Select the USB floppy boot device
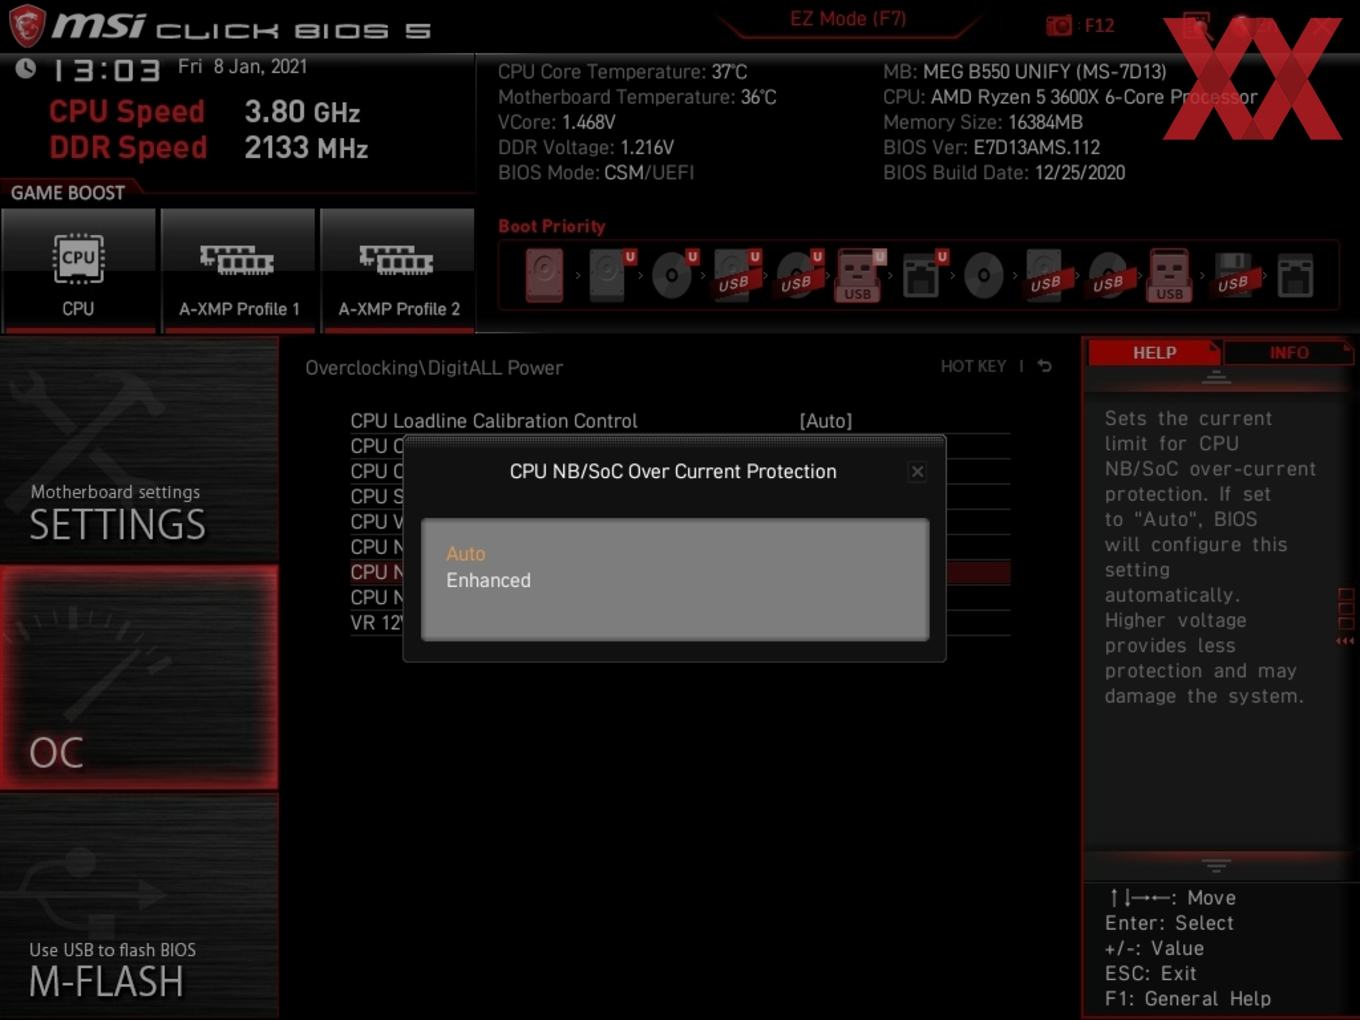 pos(1233,275)
